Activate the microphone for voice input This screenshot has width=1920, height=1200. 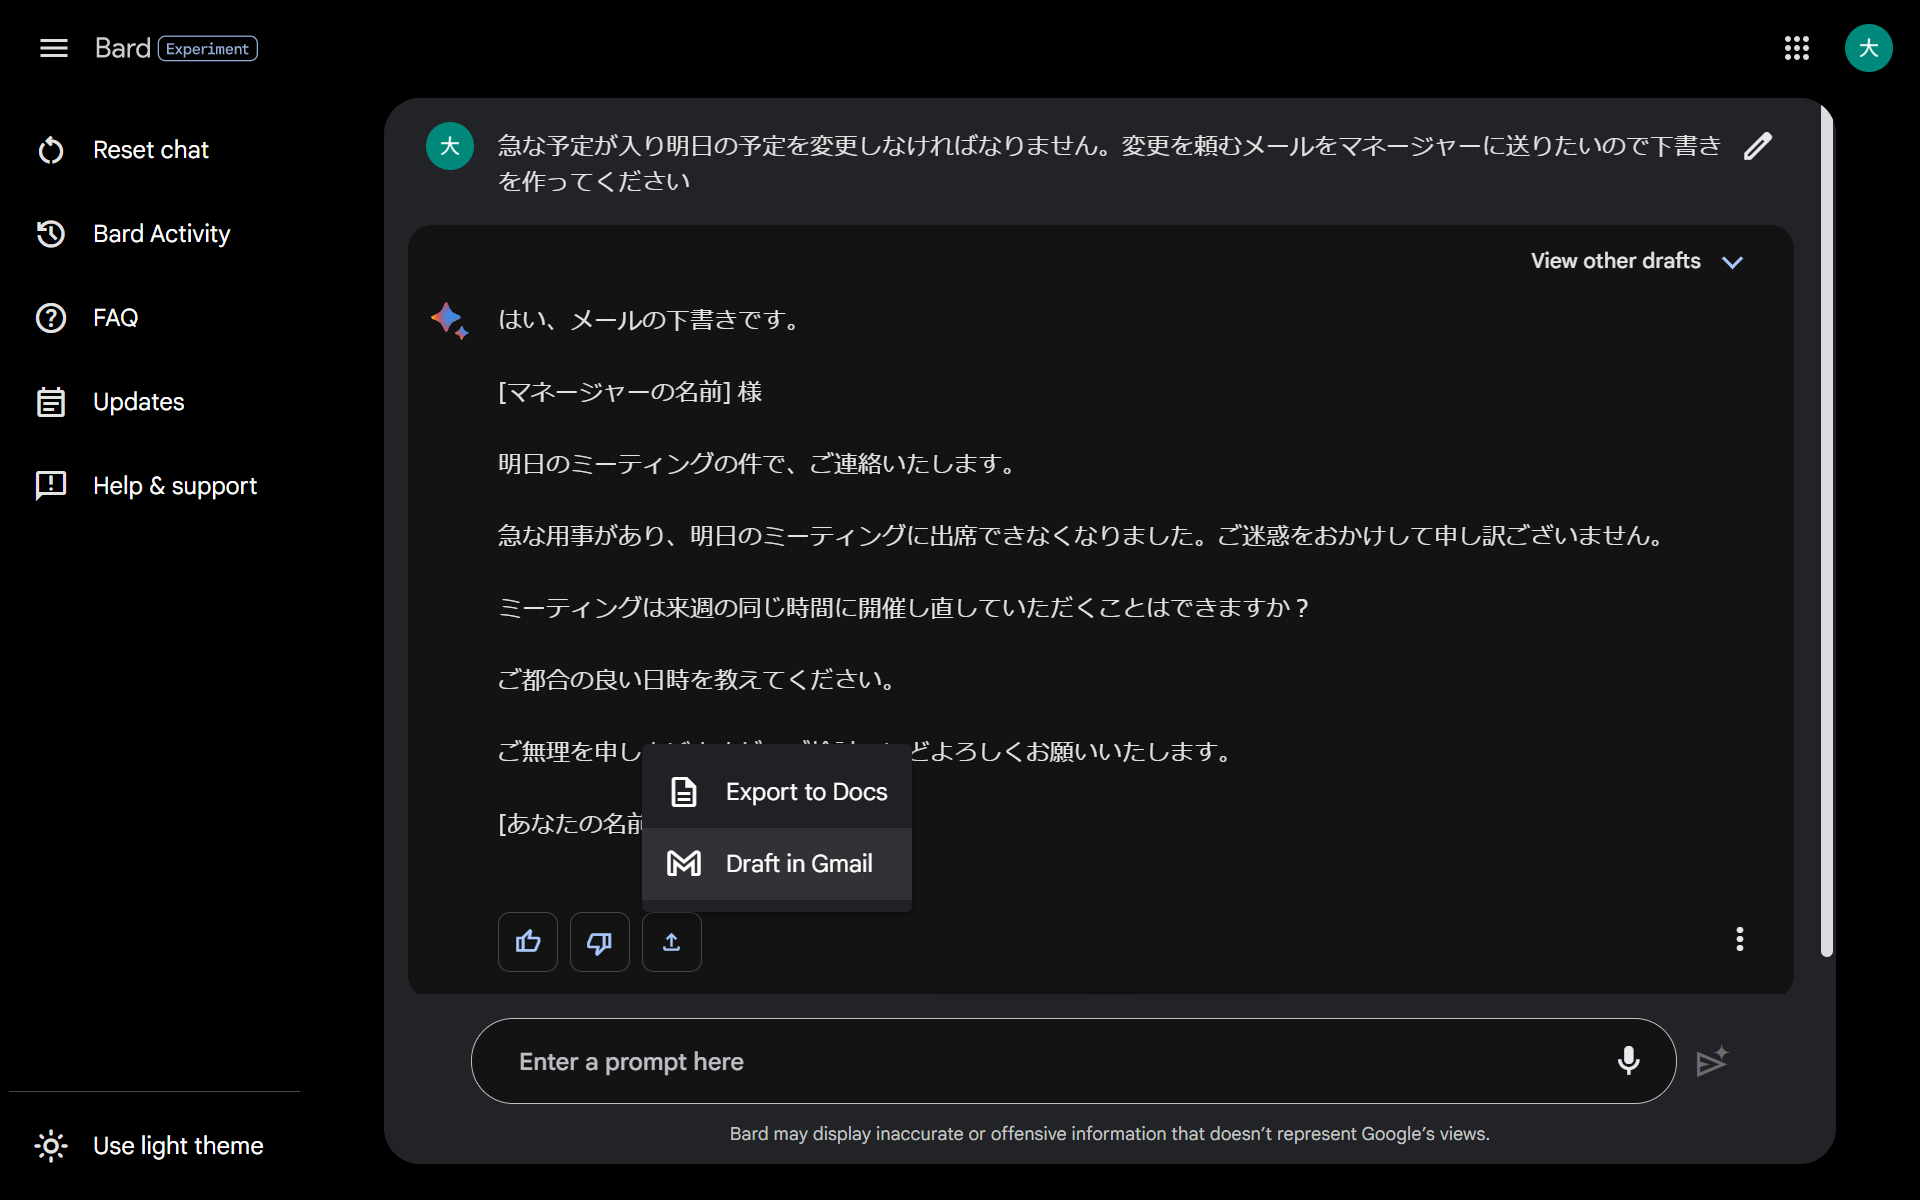1629,1060
